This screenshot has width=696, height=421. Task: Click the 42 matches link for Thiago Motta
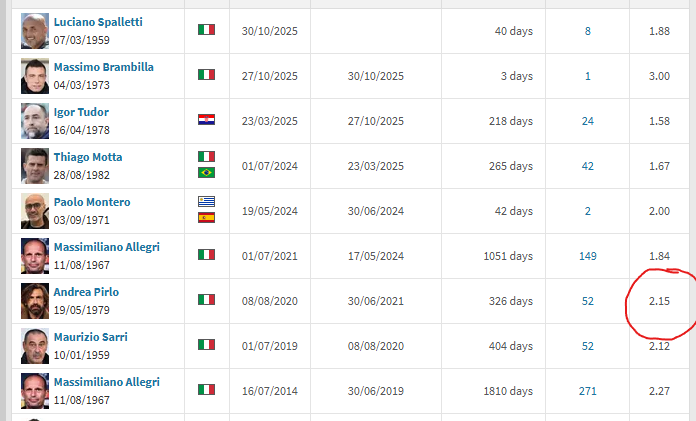[588, 166]
